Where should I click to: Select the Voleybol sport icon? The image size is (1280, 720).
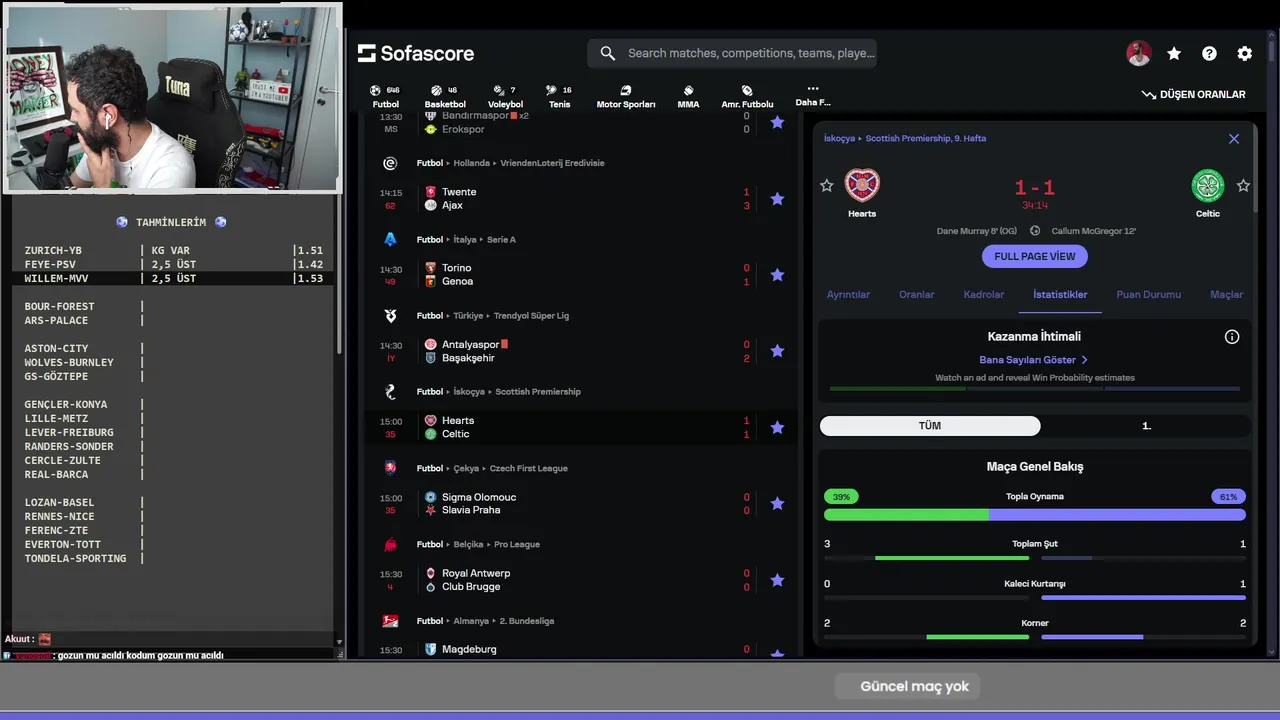pos(497,90)
